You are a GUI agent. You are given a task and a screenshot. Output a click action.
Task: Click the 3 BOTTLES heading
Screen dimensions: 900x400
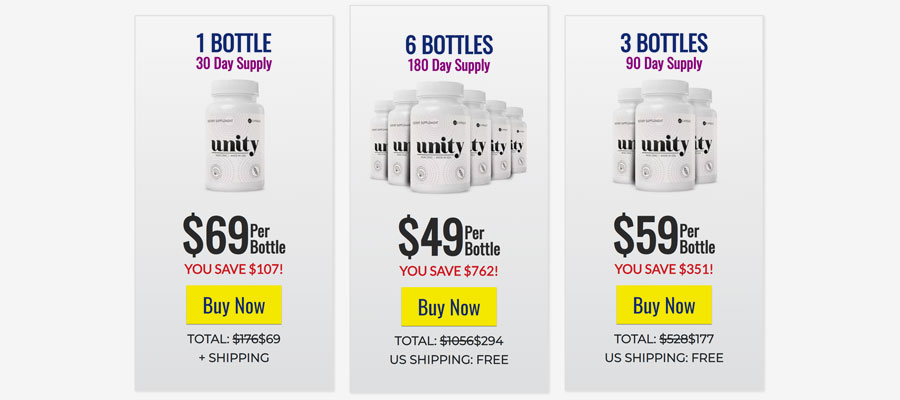(664, 43)
